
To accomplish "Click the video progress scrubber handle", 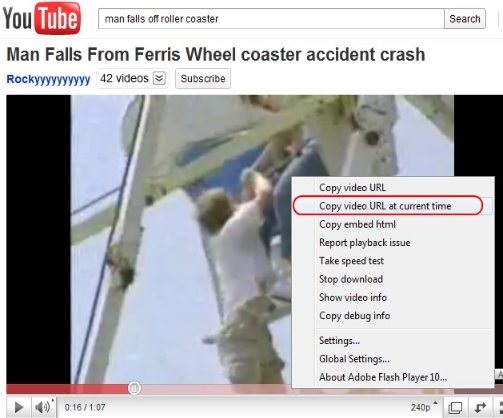I will point(134,388).
